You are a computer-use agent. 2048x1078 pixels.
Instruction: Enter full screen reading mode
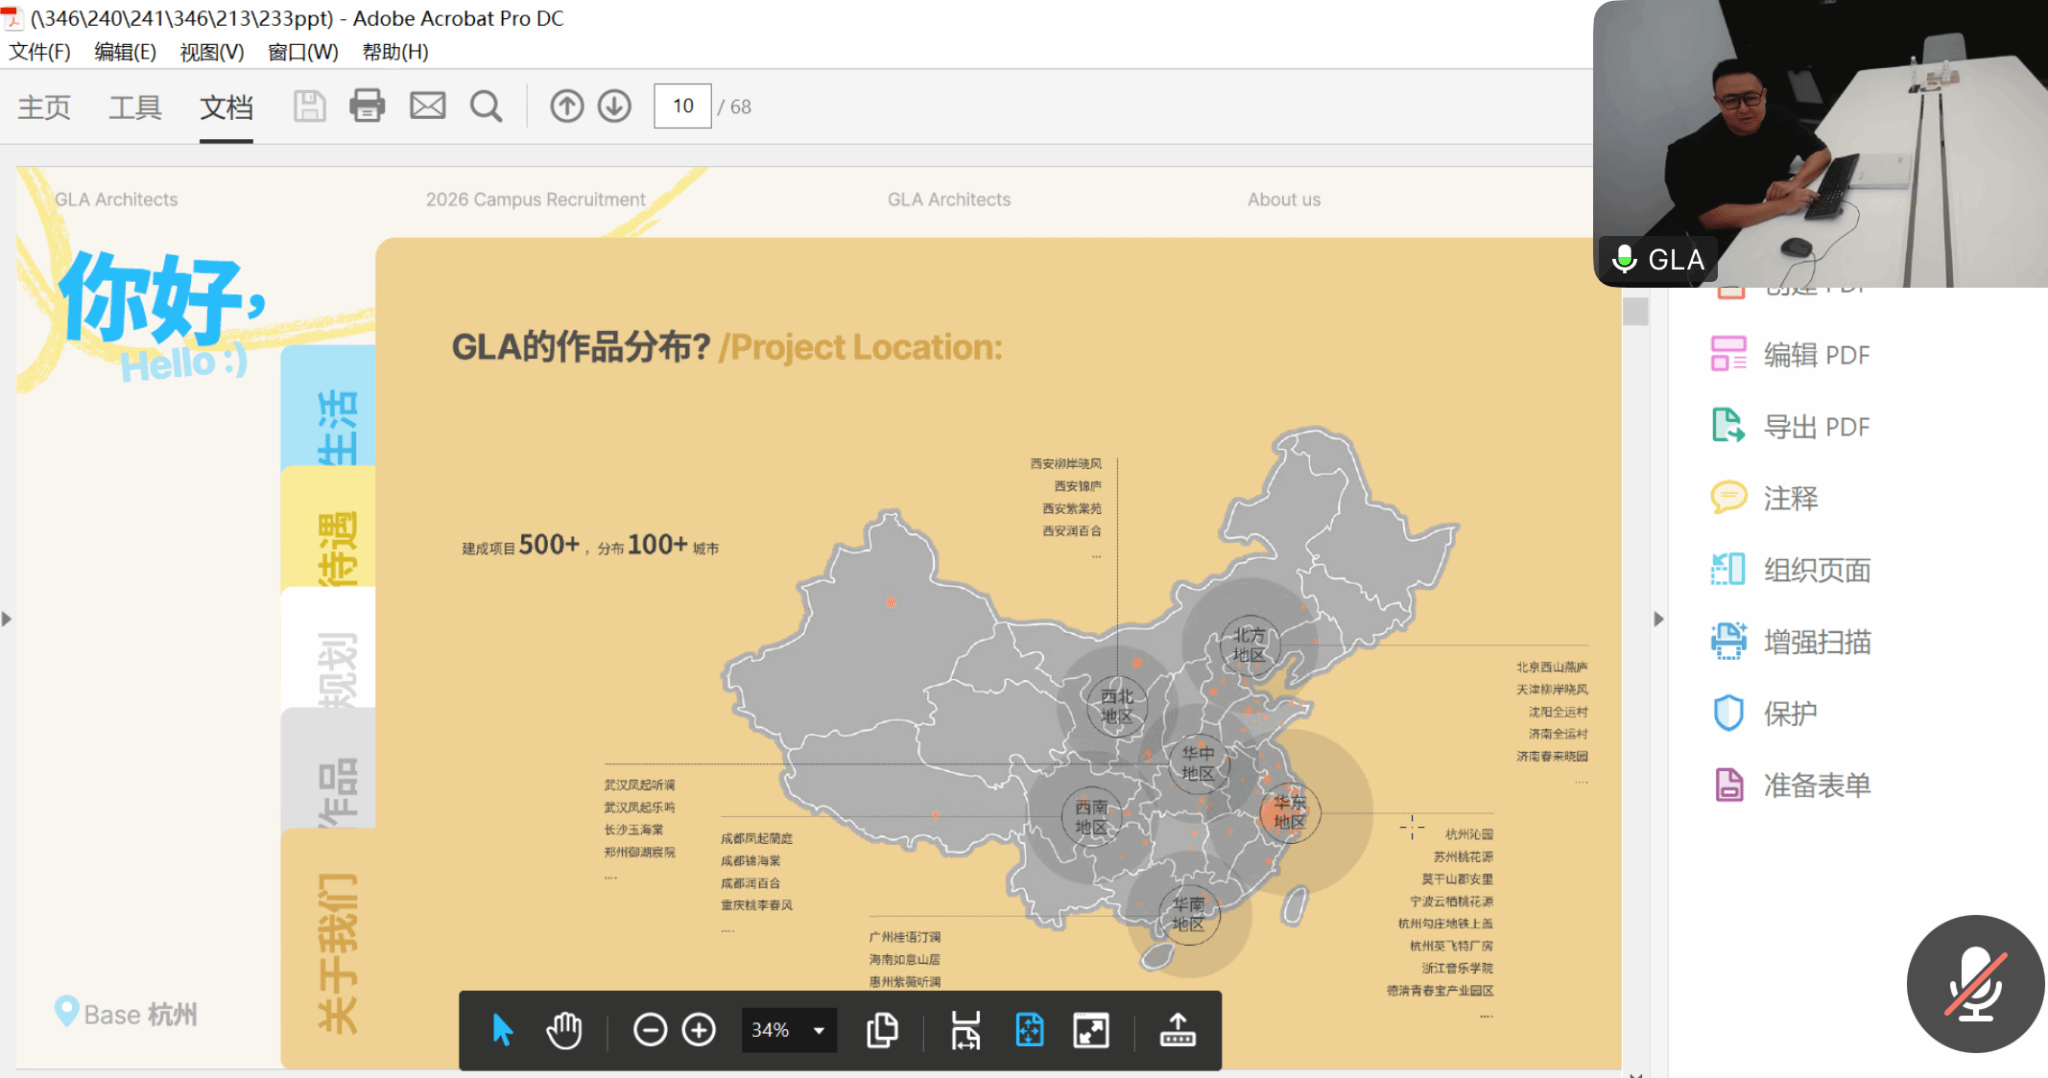(1091, 1030)
